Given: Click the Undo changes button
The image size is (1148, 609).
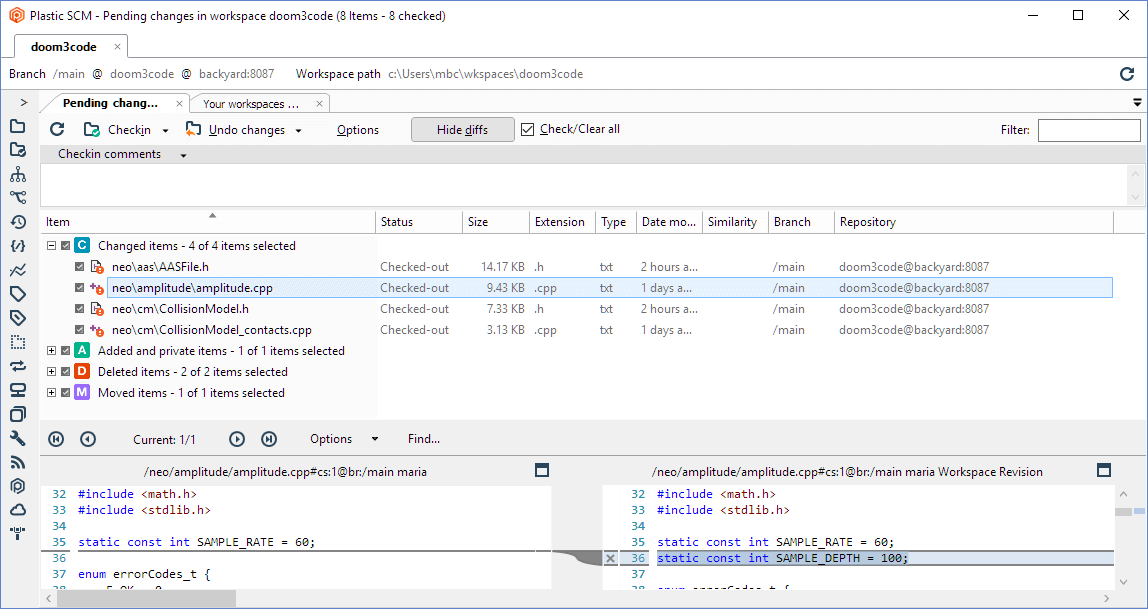Looking at the screenshot, I should [x=234, y=130].
